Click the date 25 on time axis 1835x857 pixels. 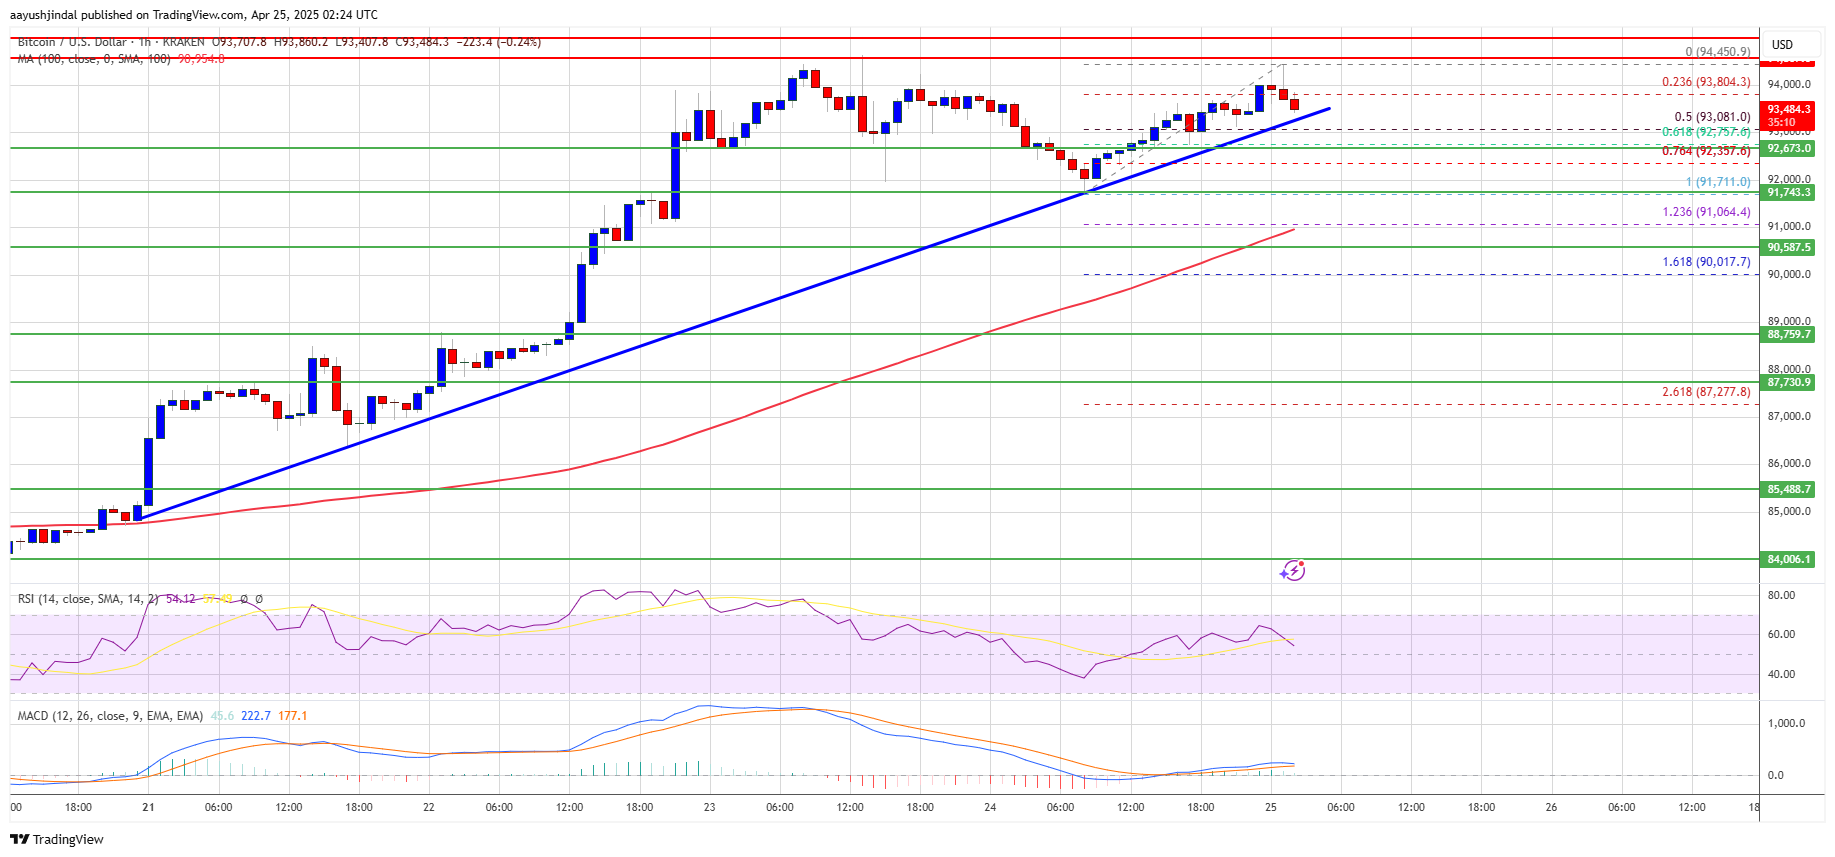tap(1271, 807)
